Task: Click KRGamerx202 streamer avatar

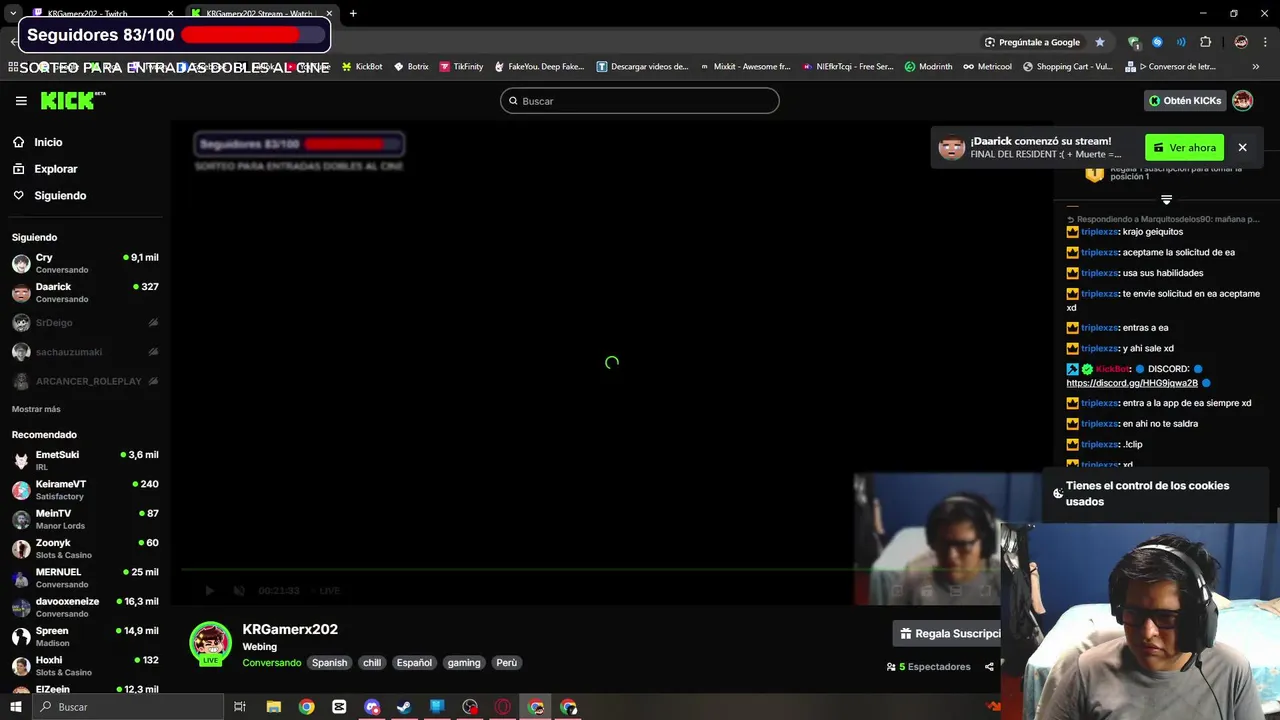Action: coord(210,643)
